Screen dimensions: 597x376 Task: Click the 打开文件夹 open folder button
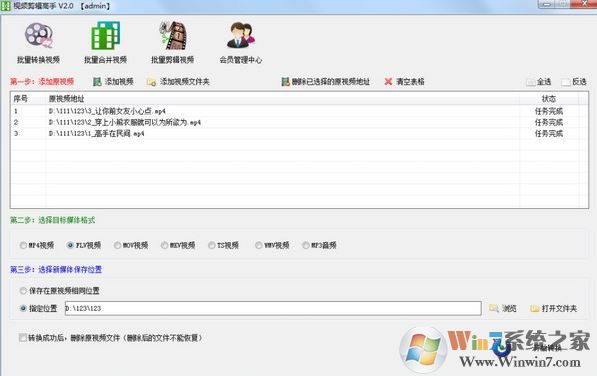tap(554, 308)
